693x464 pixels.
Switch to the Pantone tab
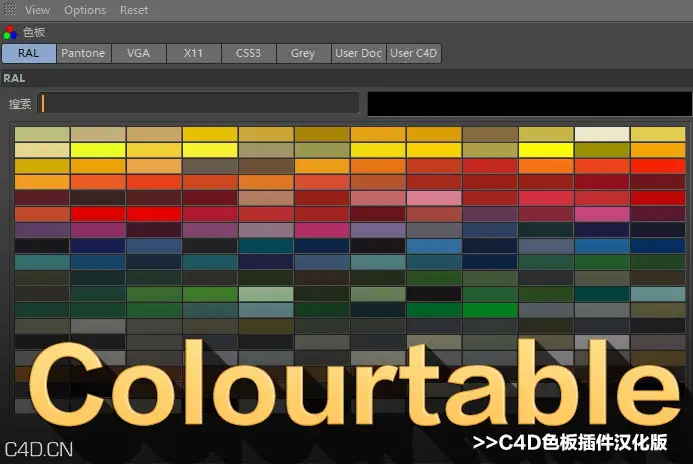[x=83, y=53]
